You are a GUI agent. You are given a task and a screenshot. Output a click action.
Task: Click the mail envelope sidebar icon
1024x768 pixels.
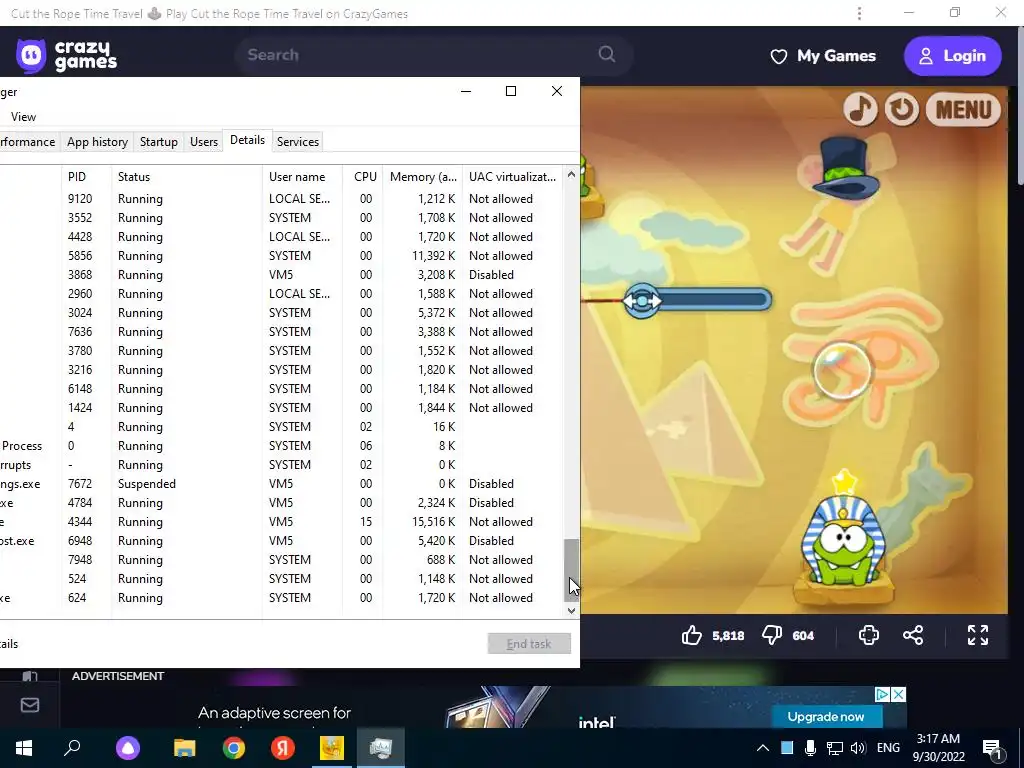30,705
